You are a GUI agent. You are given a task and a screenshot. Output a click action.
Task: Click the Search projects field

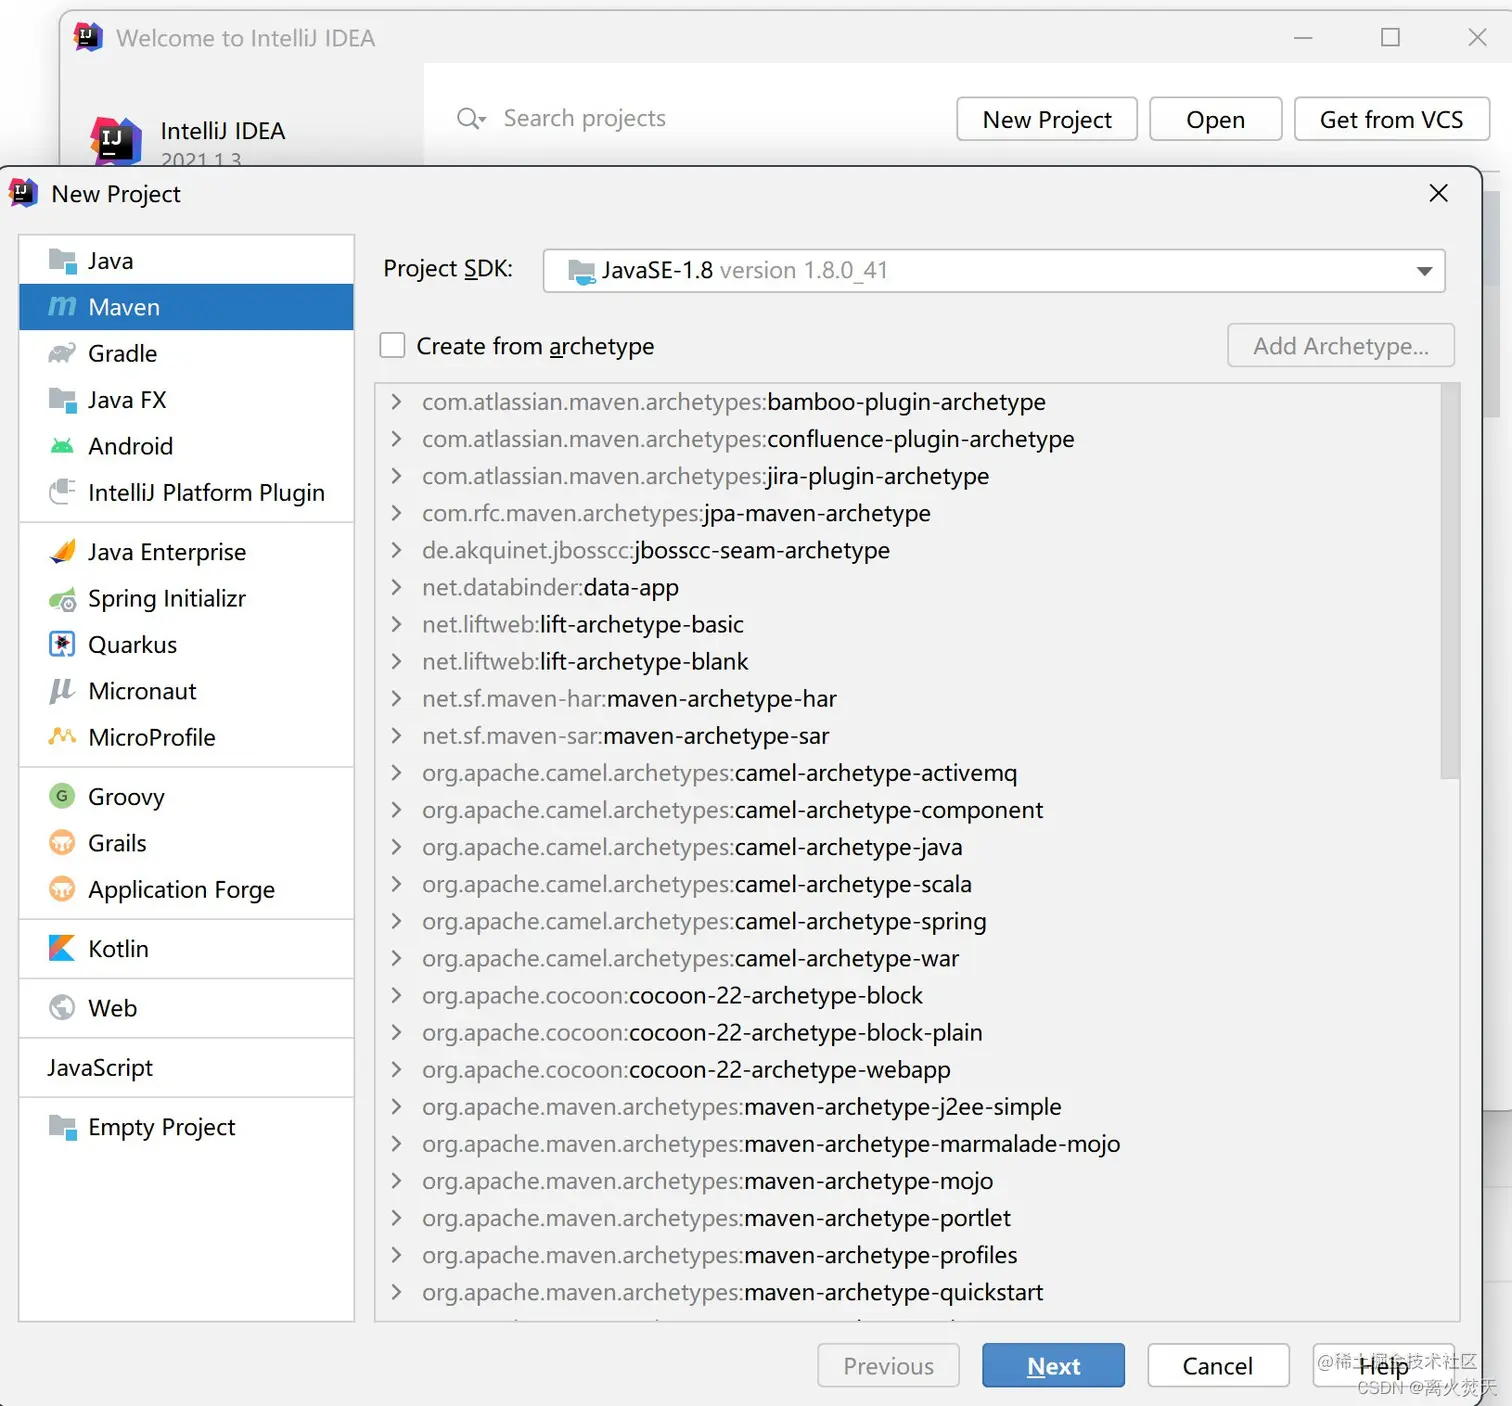(x=584, y=118)
